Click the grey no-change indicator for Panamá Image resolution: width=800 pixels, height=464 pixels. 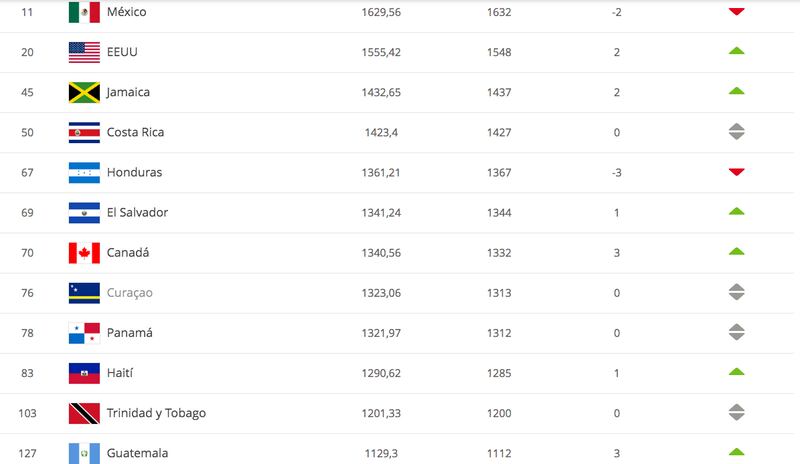pyautogui.click(x=736, y=332)
